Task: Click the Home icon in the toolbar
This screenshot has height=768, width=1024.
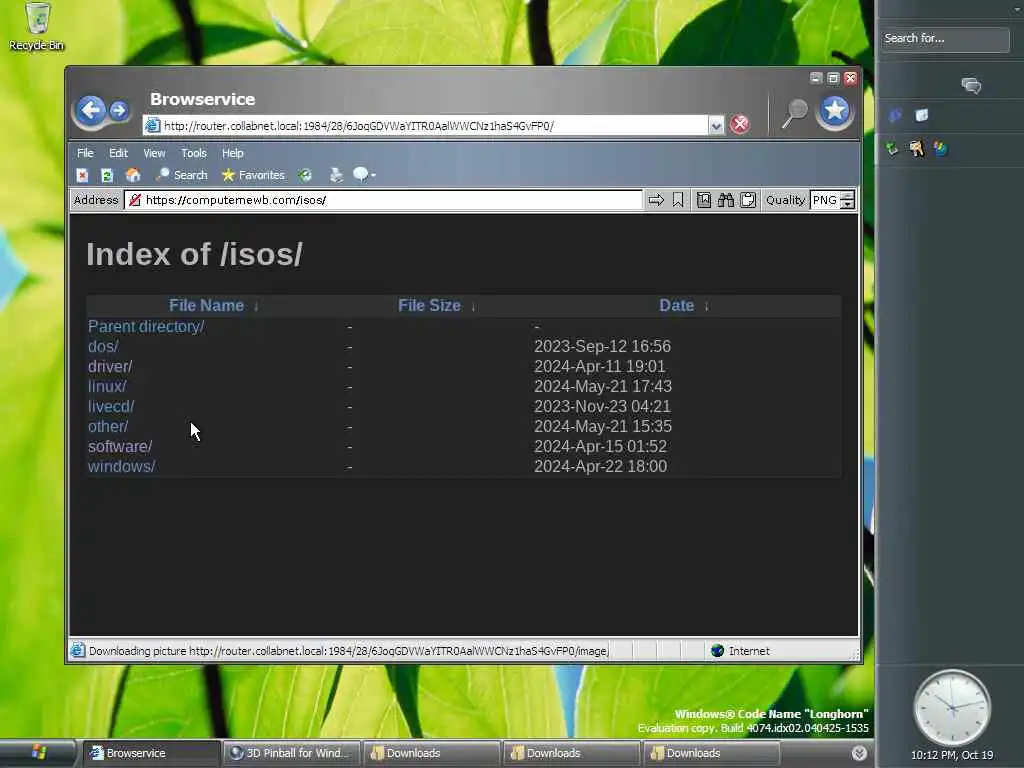Action: click(133, 175)
